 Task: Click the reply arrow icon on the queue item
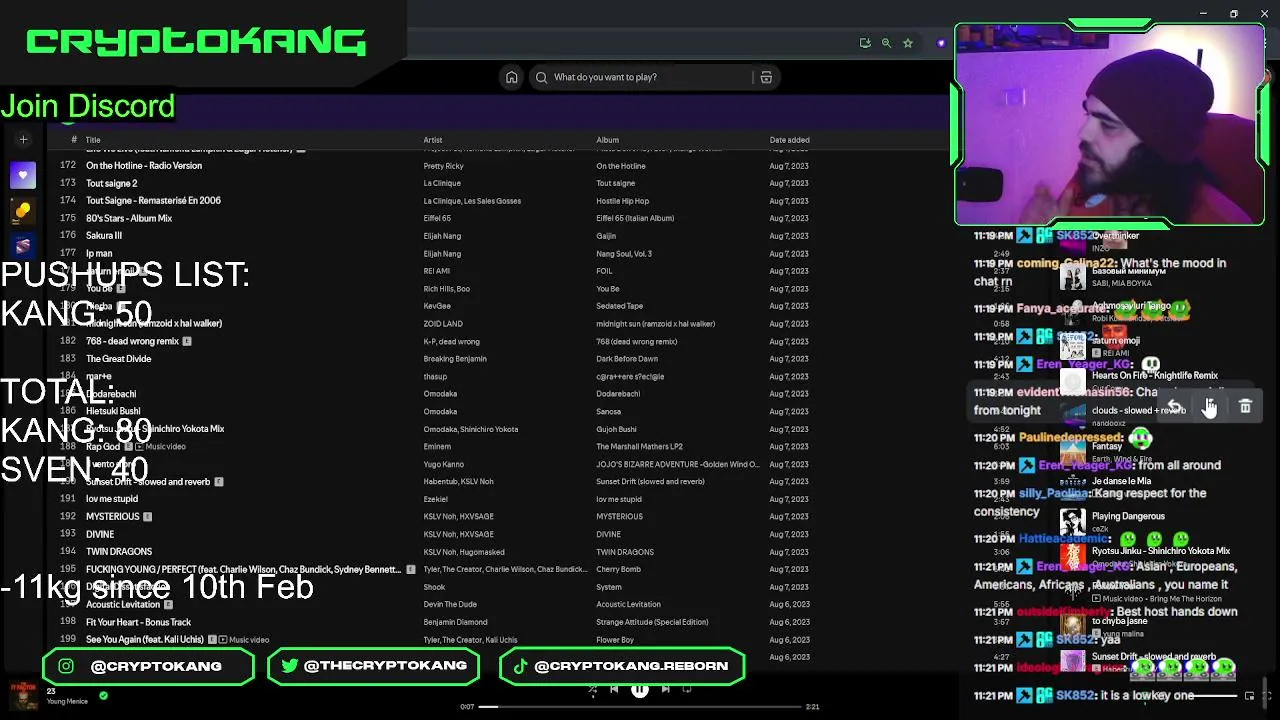pyautogui.click(x=1175, y=407)
